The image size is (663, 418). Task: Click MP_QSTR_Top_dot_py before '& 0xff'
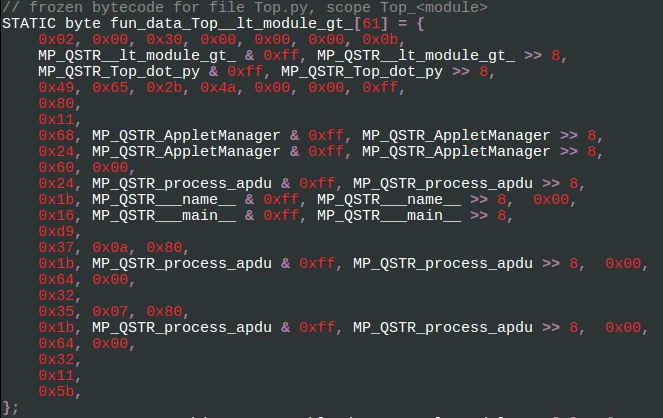click(x=119, y=71)
